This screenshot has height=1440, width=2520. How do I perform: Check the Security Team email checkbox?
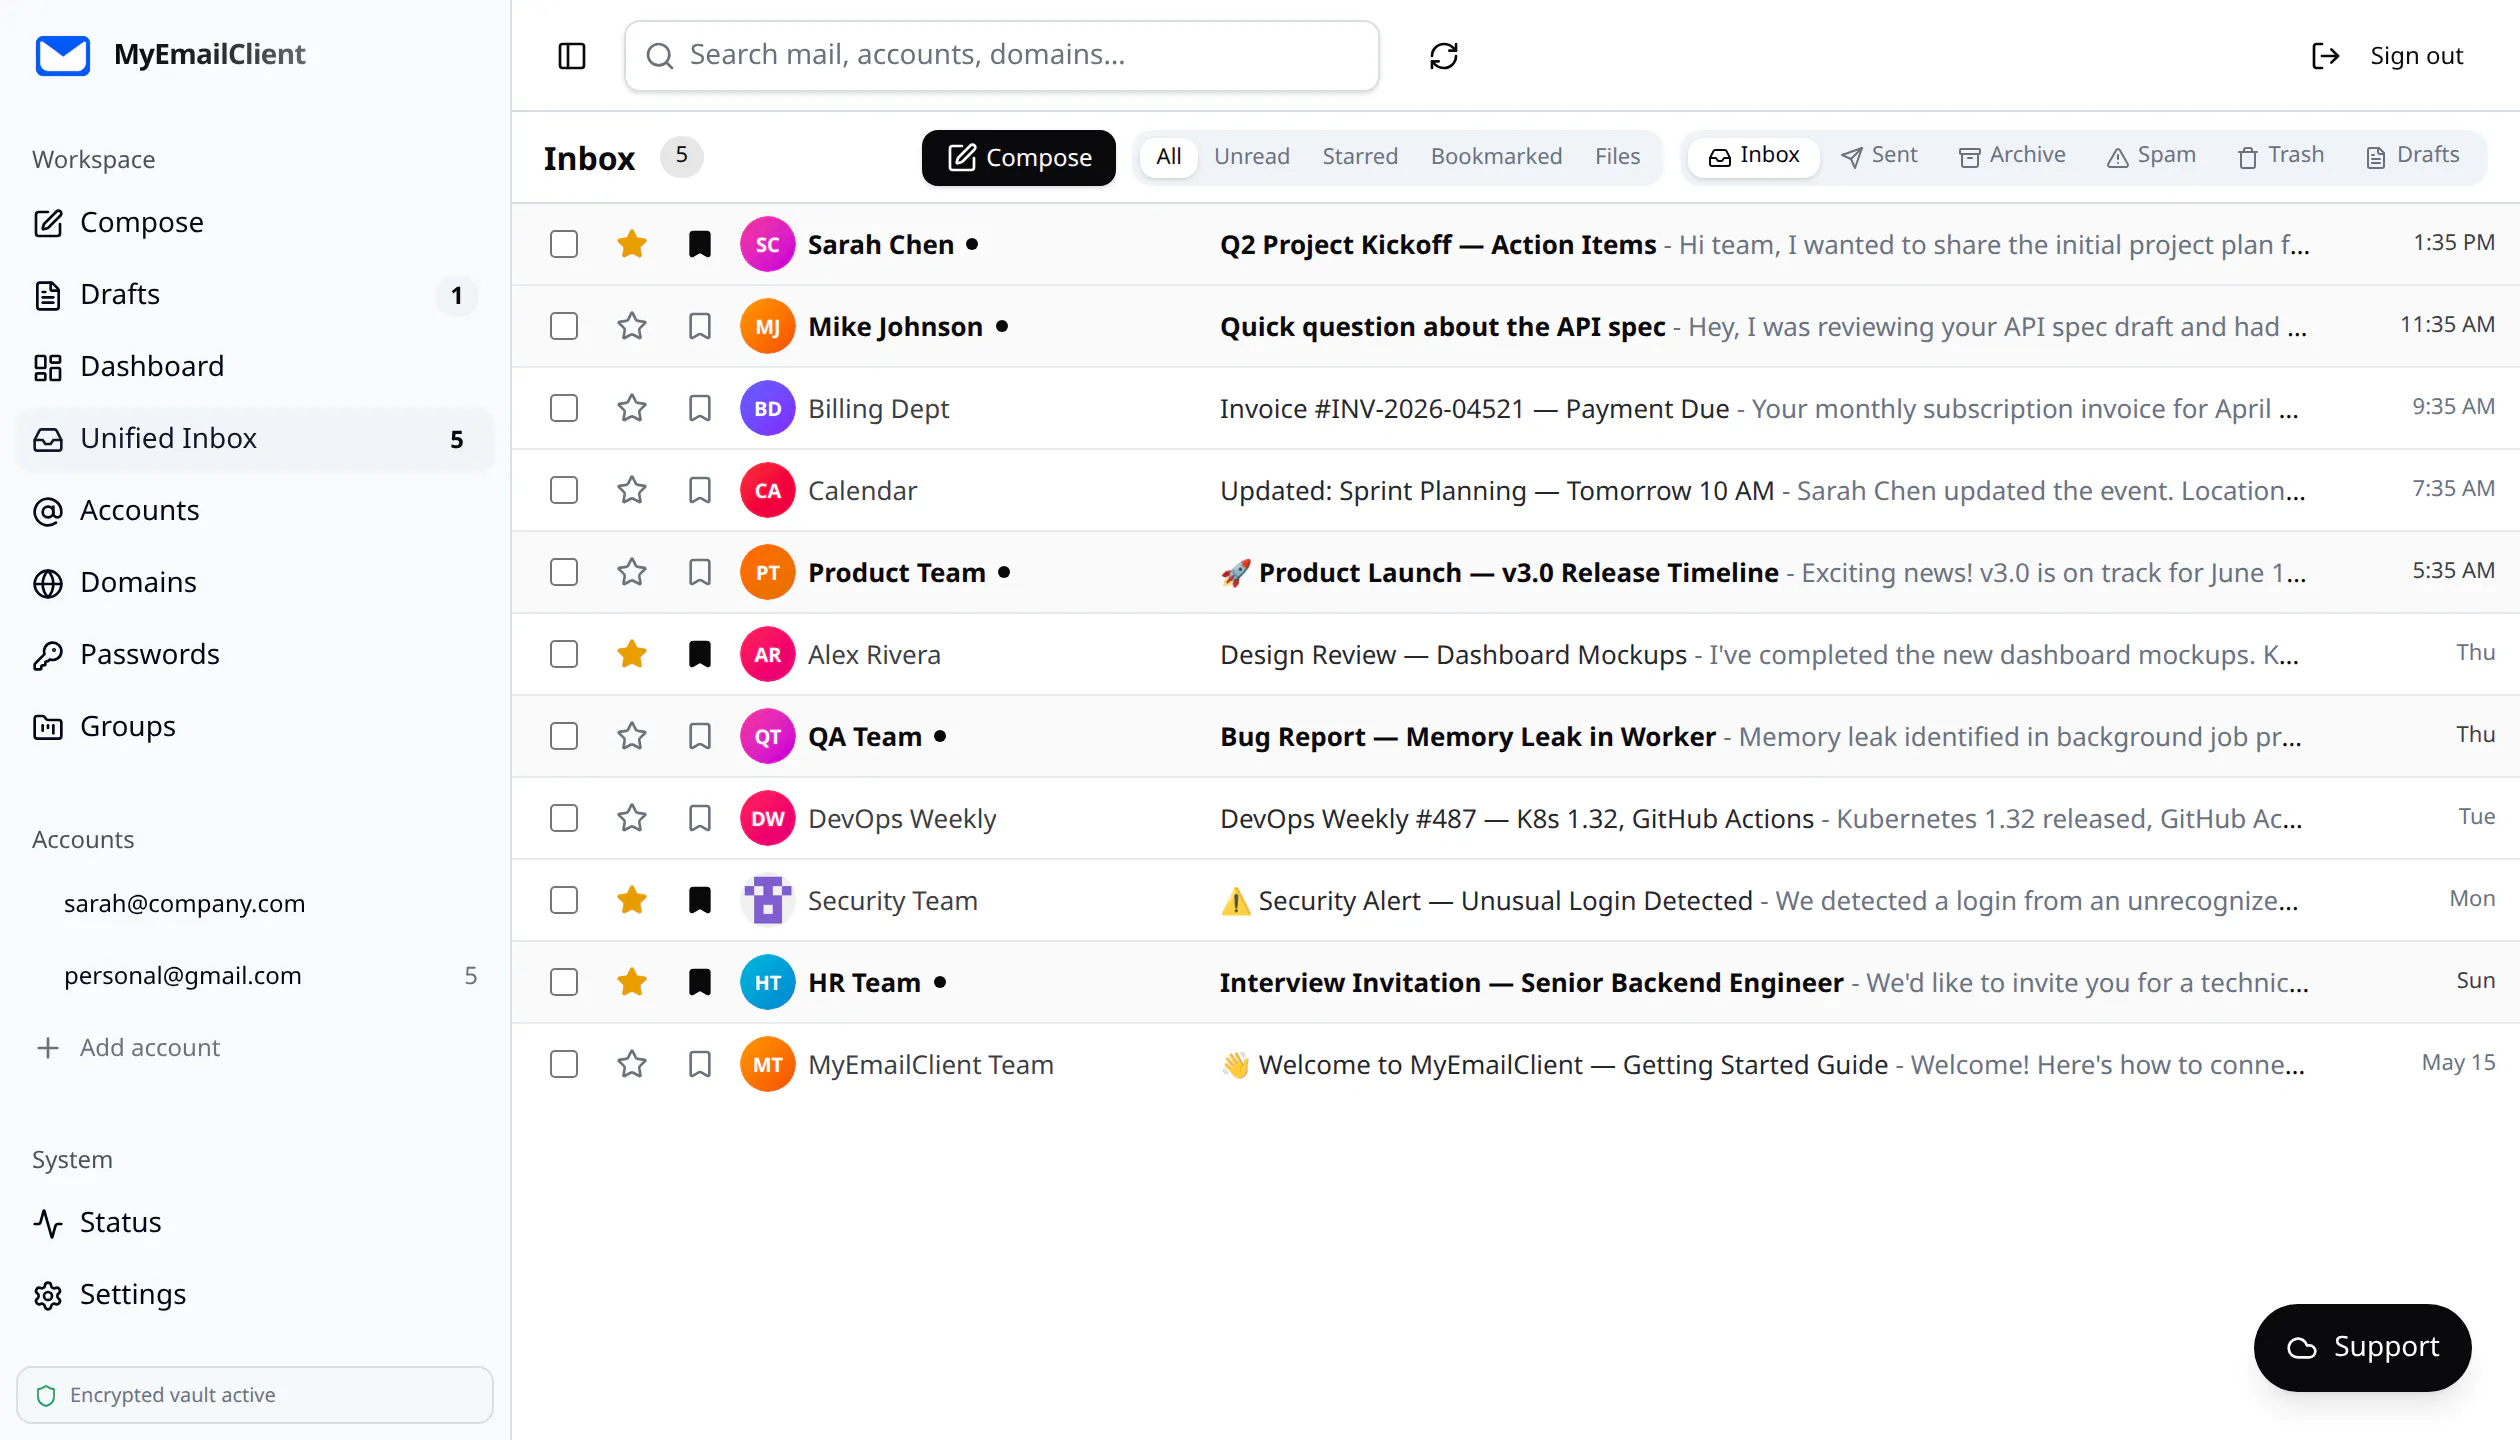point(564,900)
